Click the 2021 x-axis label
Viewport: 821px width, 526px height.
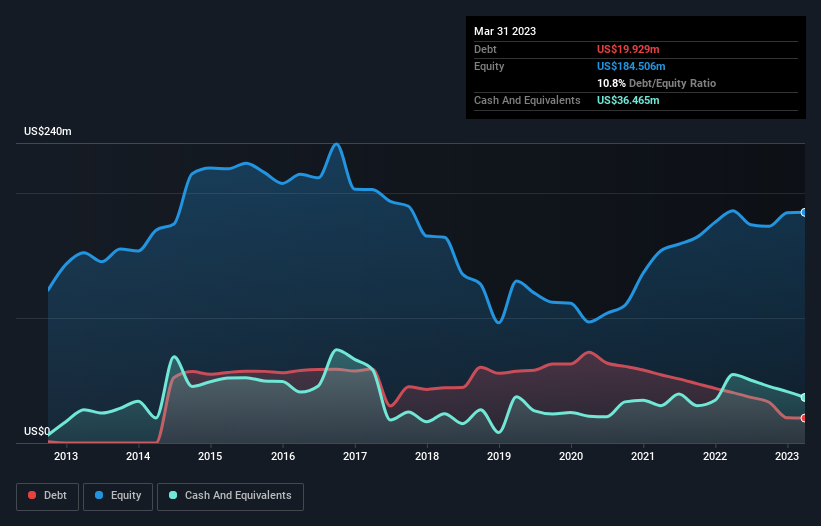[642, 456]
